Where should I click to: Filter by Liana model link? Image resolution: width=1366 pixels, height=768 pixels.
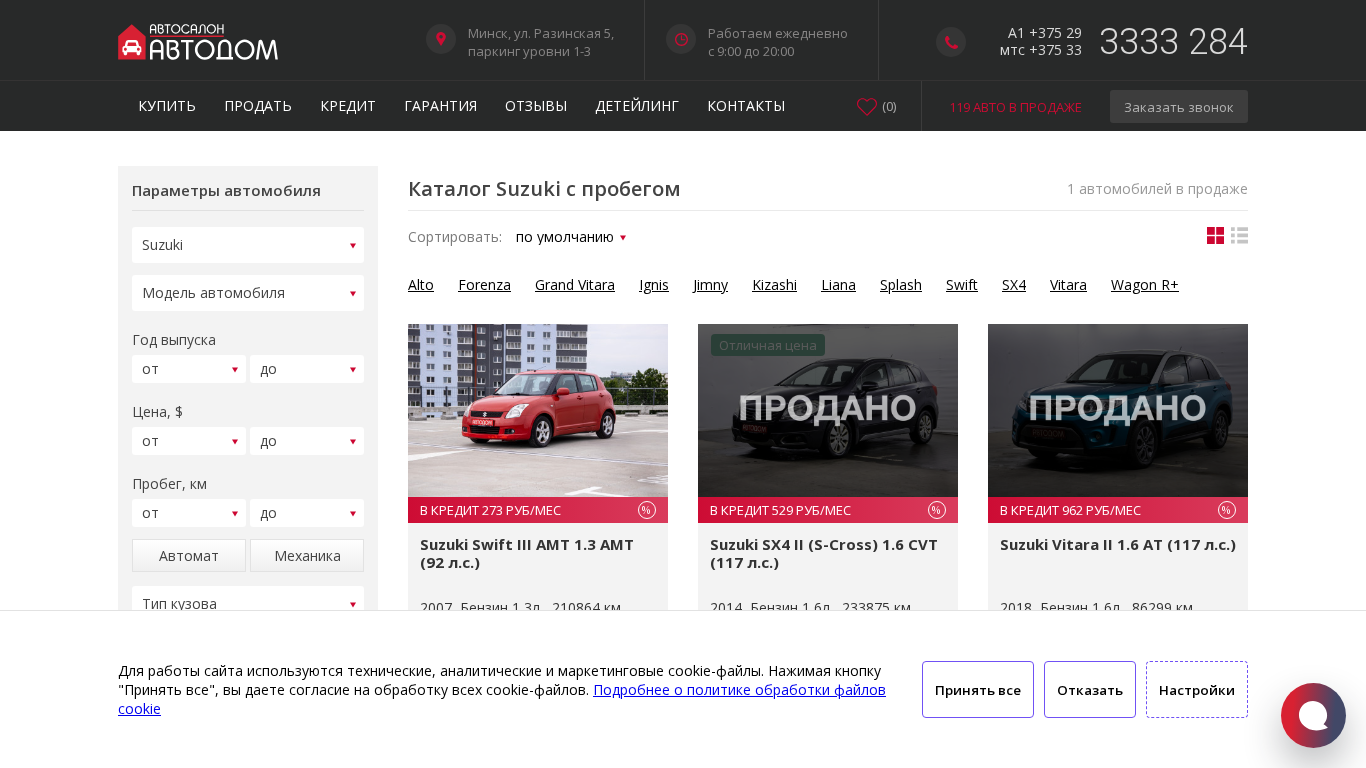839,285
